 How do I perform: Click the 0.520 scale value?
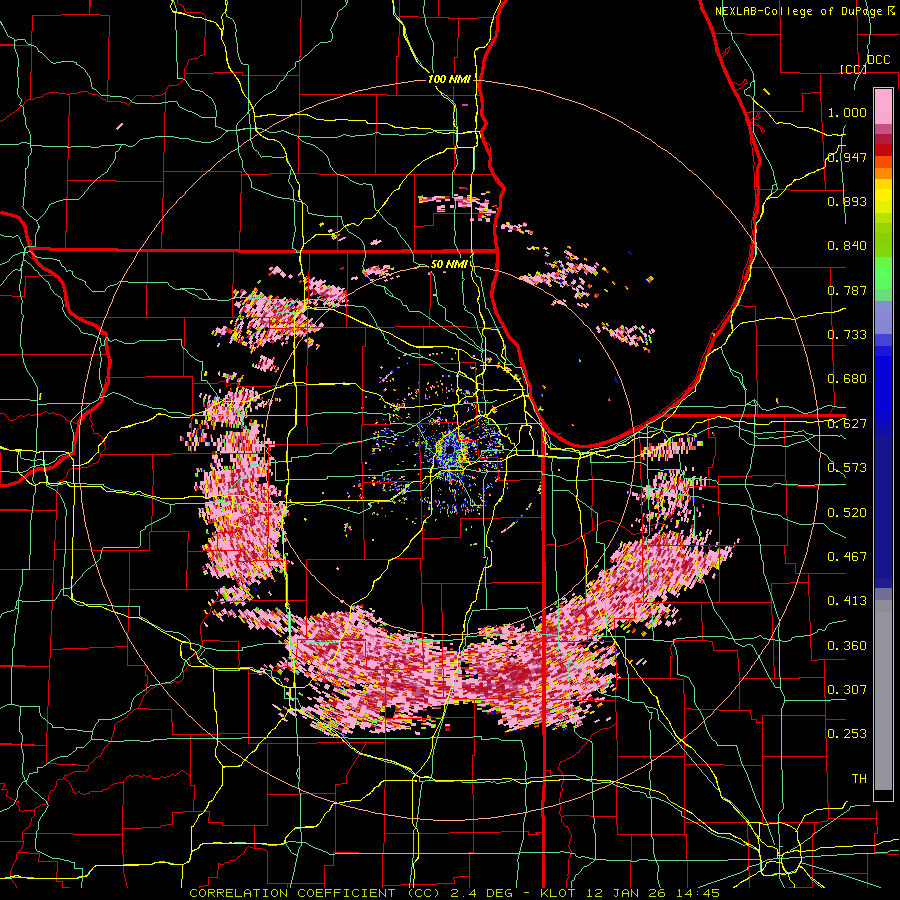(847, 512)
